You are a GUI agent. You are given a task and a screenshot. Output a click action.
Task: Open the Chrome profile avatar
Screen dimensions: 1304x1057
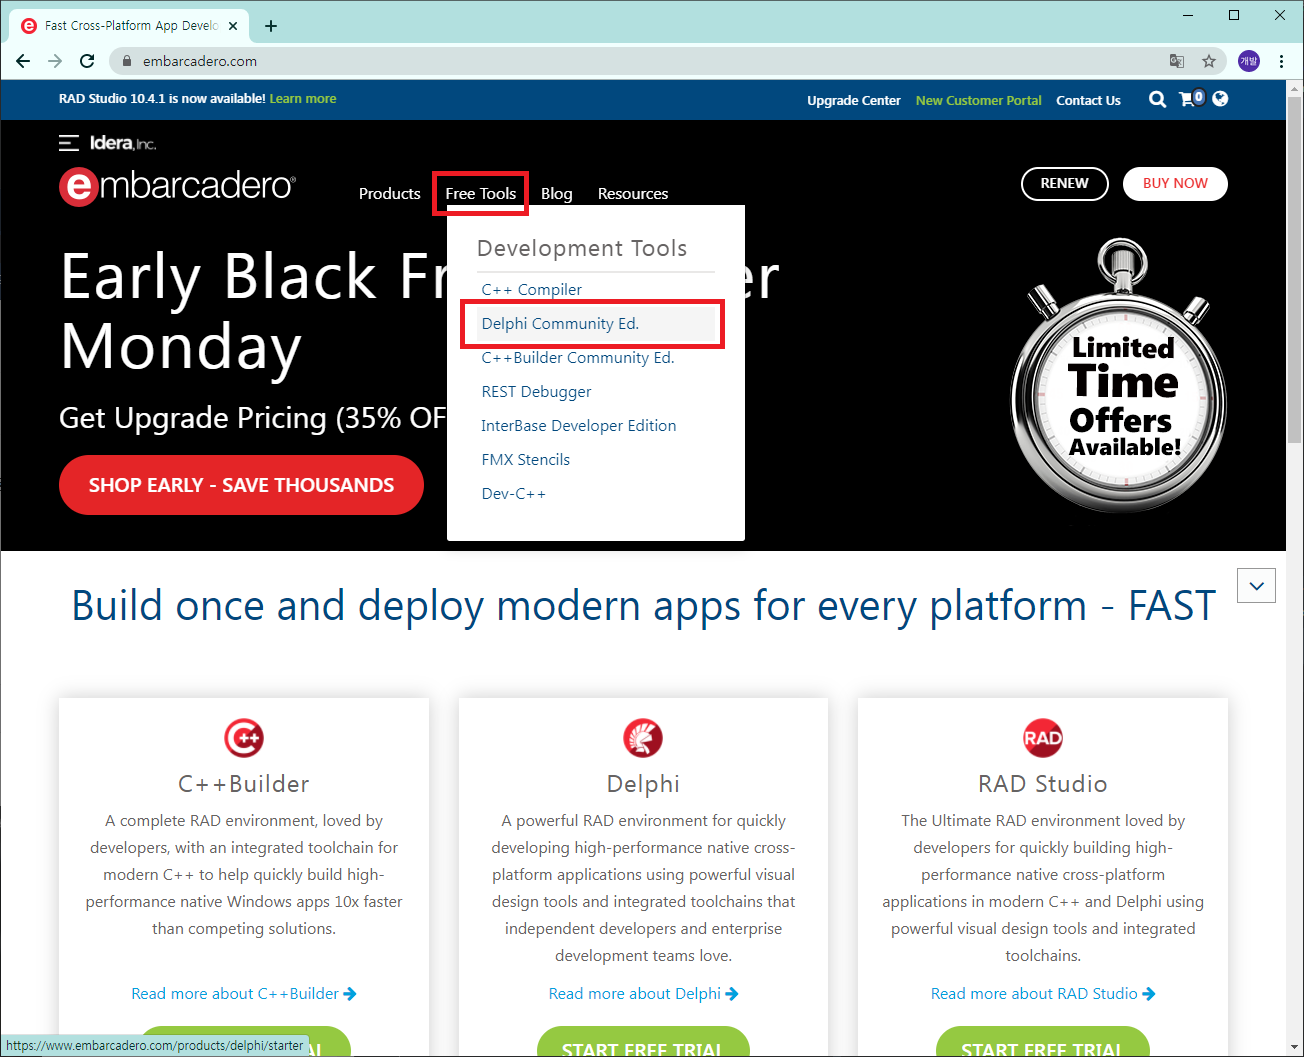coord(1249,61)
